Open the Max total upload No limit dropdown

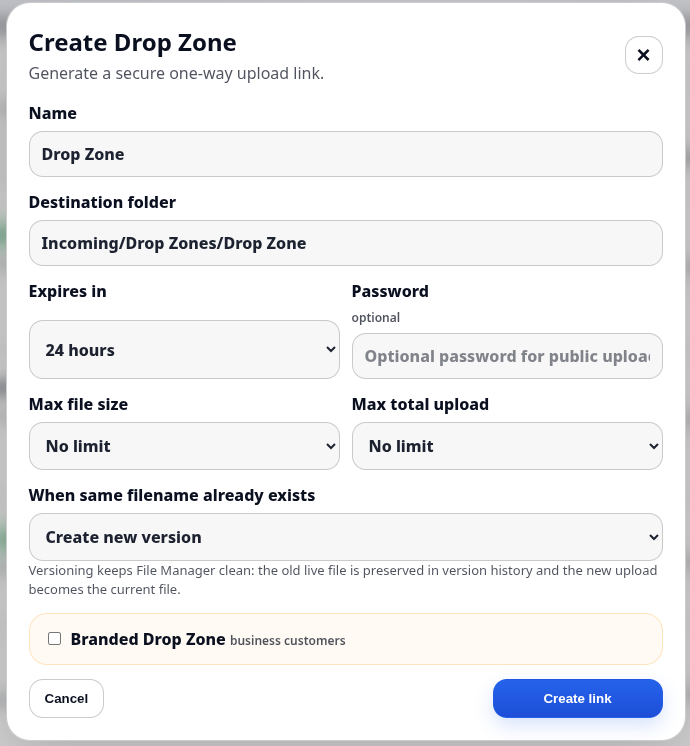coord(507,446)
